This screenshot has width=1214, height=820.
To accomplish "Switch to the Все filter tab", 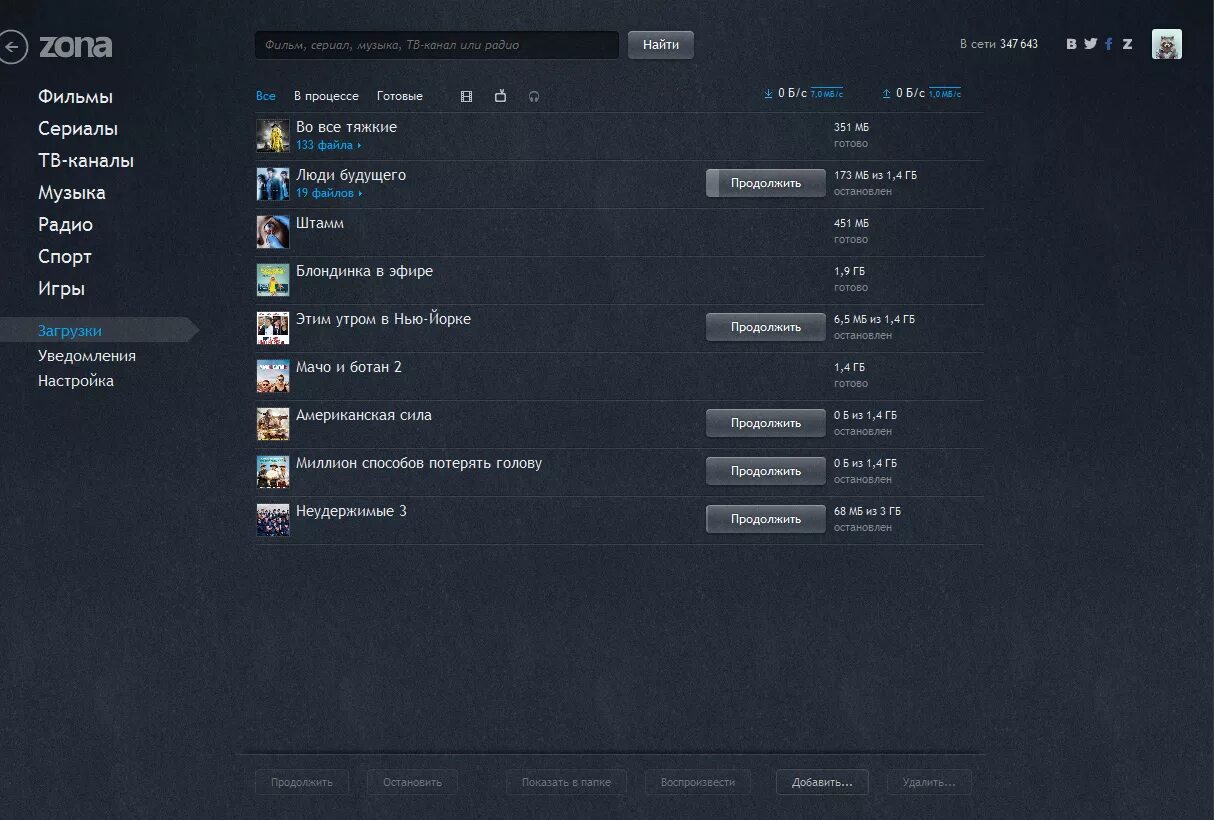I will [x=266, y=96].
